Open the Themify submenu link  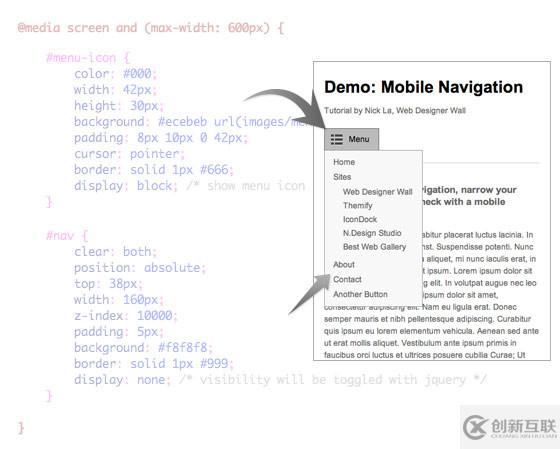pyautogui.click(x=358, y=205)
